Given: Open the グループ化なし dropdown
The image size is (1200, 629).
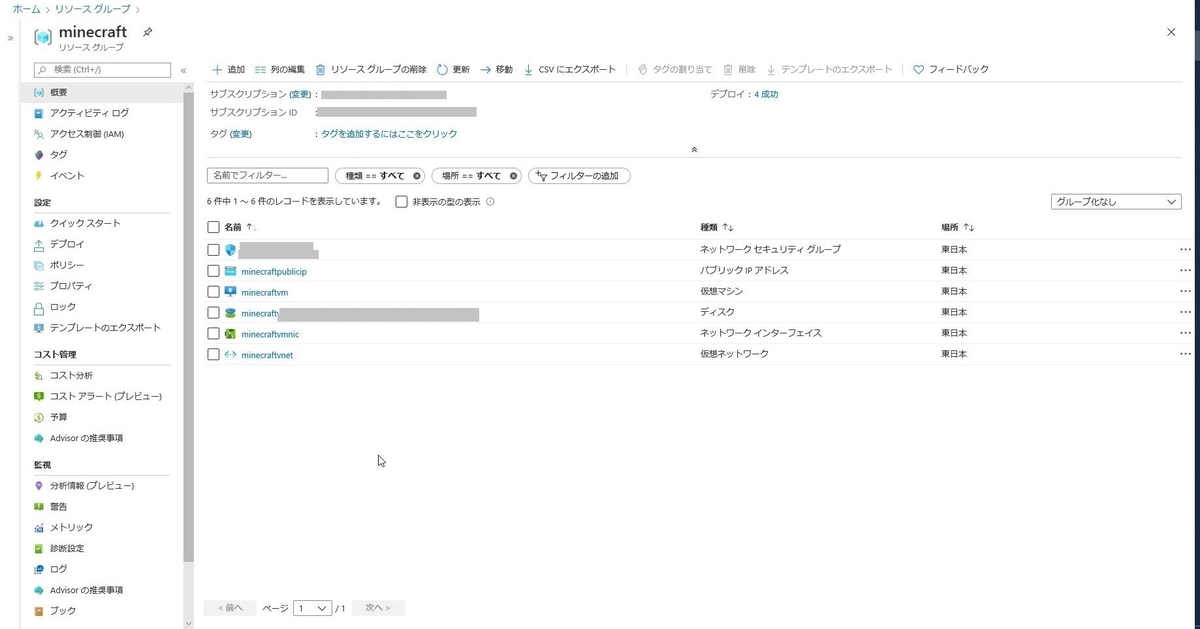Looking at the screenshot, I should (1115, 201).
